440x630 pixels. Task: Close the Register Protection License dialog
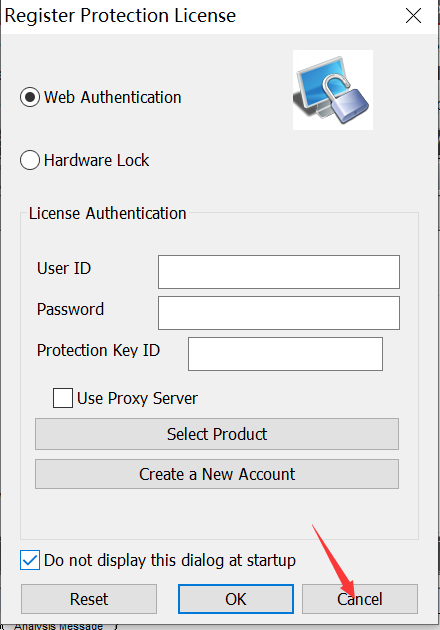pos(413,16)
